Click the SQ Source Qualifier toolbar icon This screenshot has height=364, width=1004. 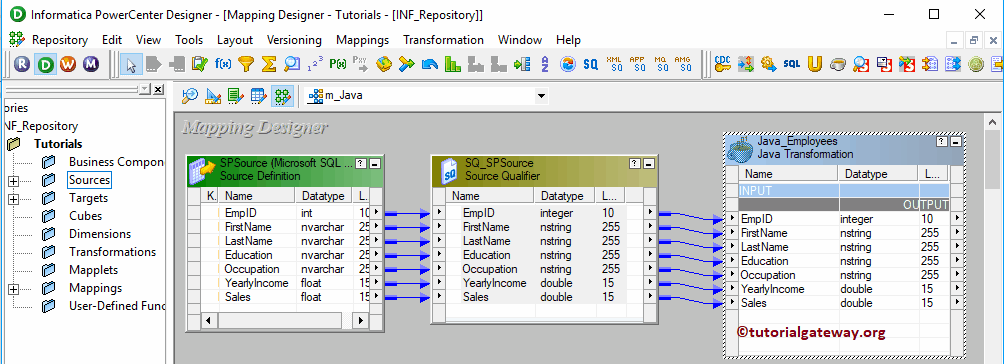[590, 64]
